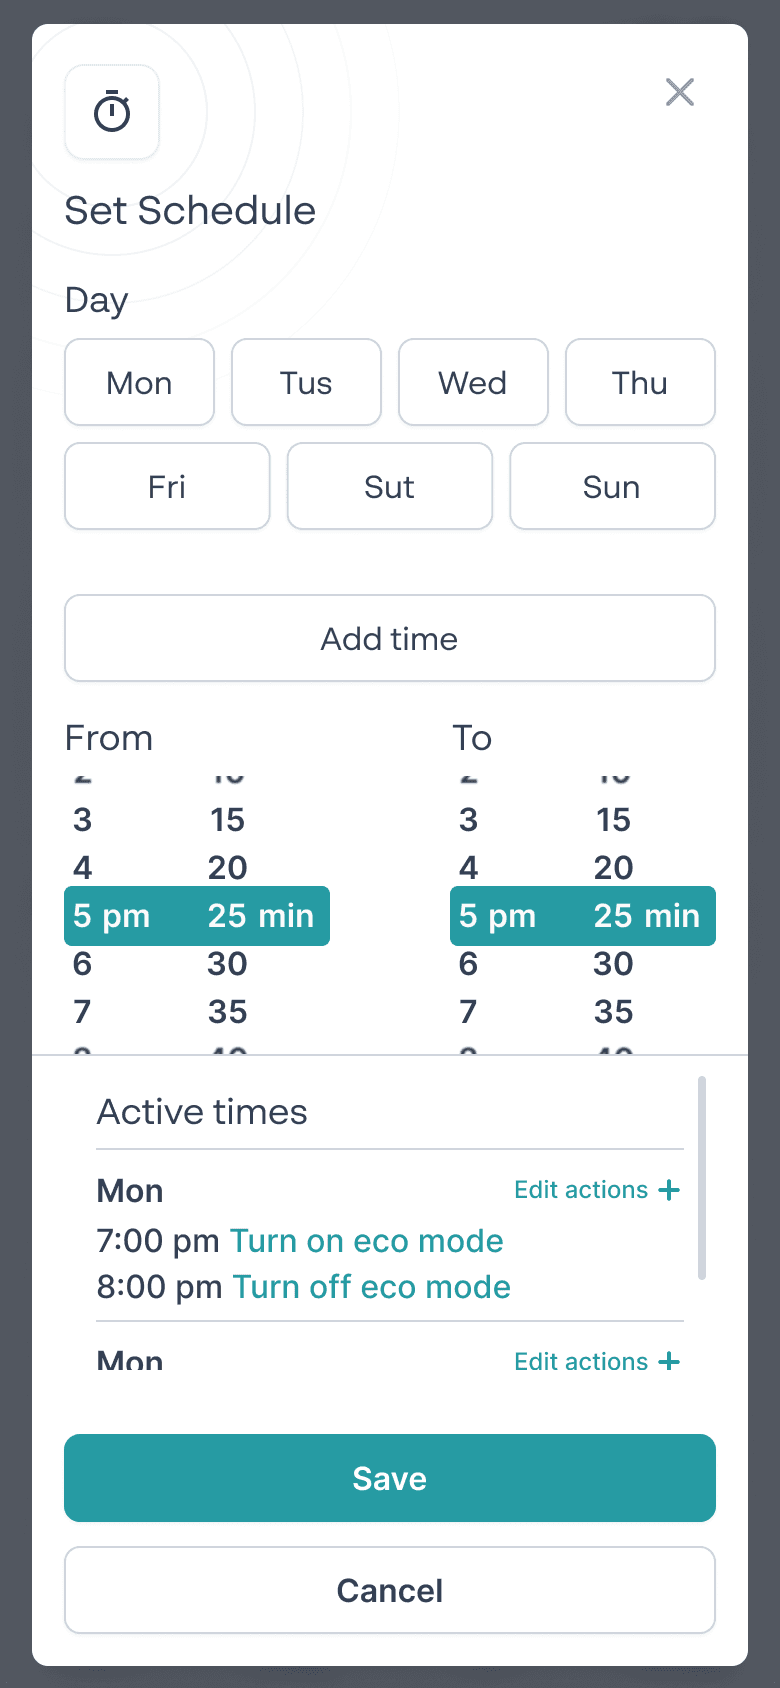Click Active times scrollbar thumb

[x=702, y=1178]
